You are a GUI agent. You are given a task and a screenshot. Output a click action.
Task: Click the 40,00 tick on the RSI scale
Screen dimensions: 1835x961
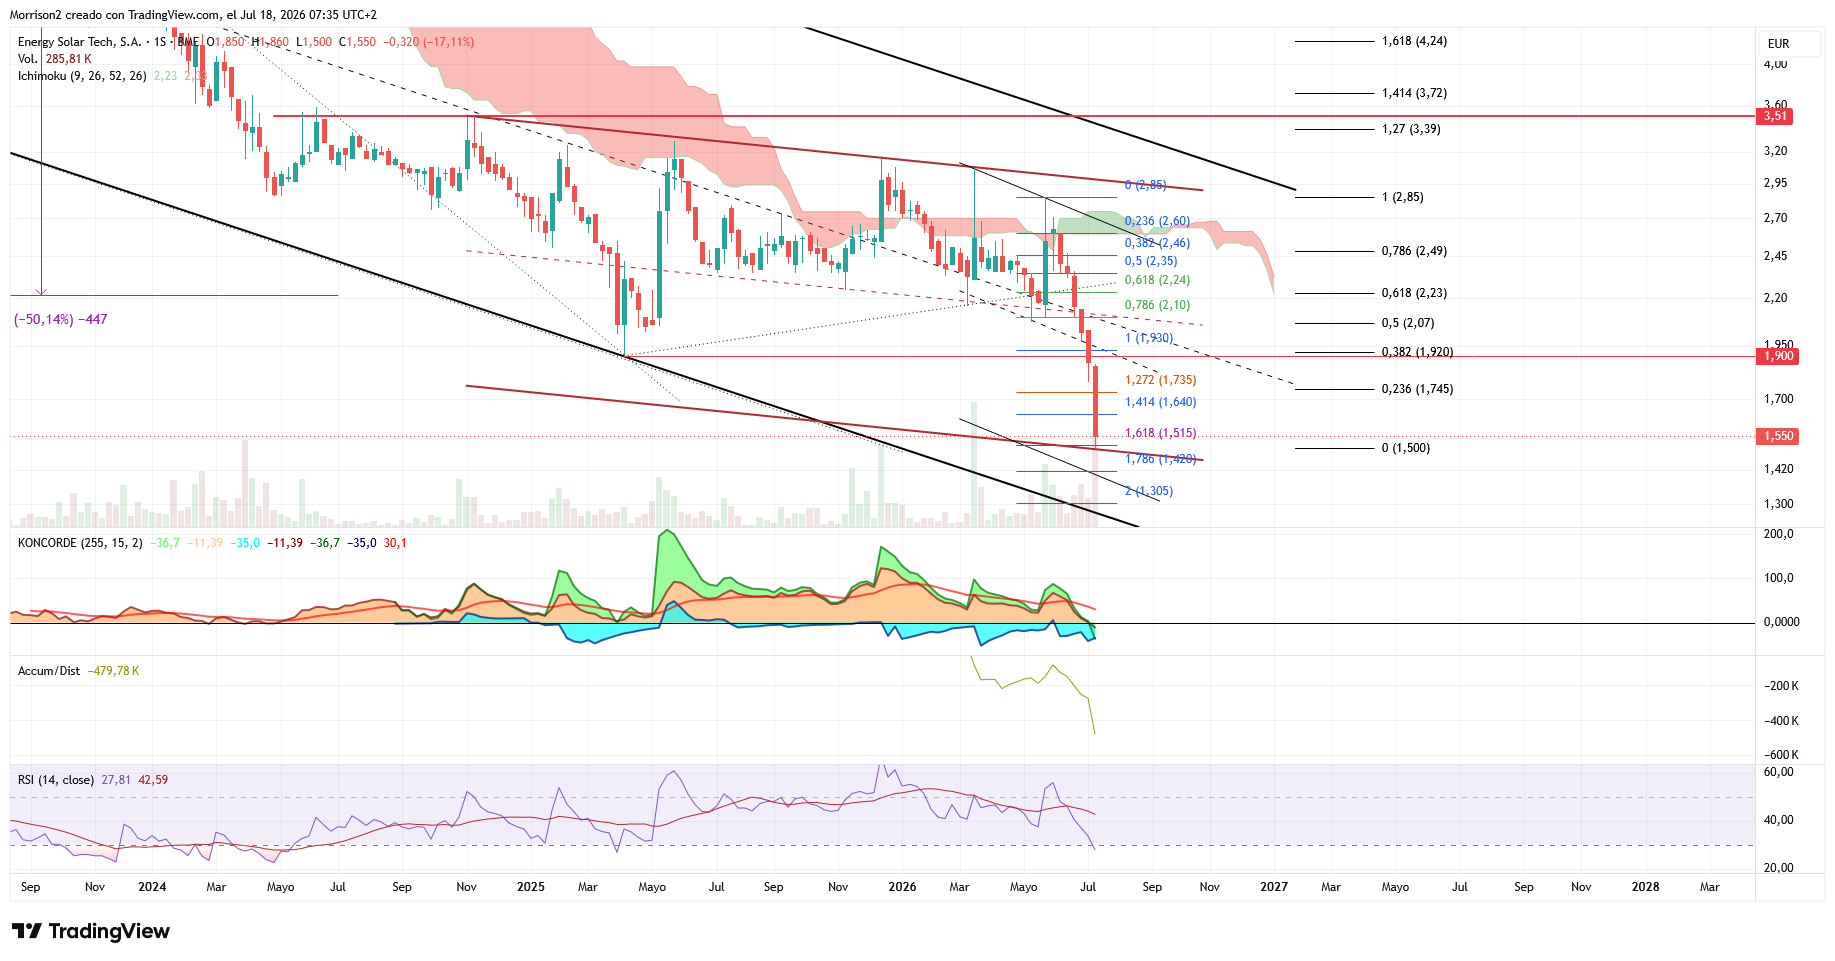click(1779, 820)
